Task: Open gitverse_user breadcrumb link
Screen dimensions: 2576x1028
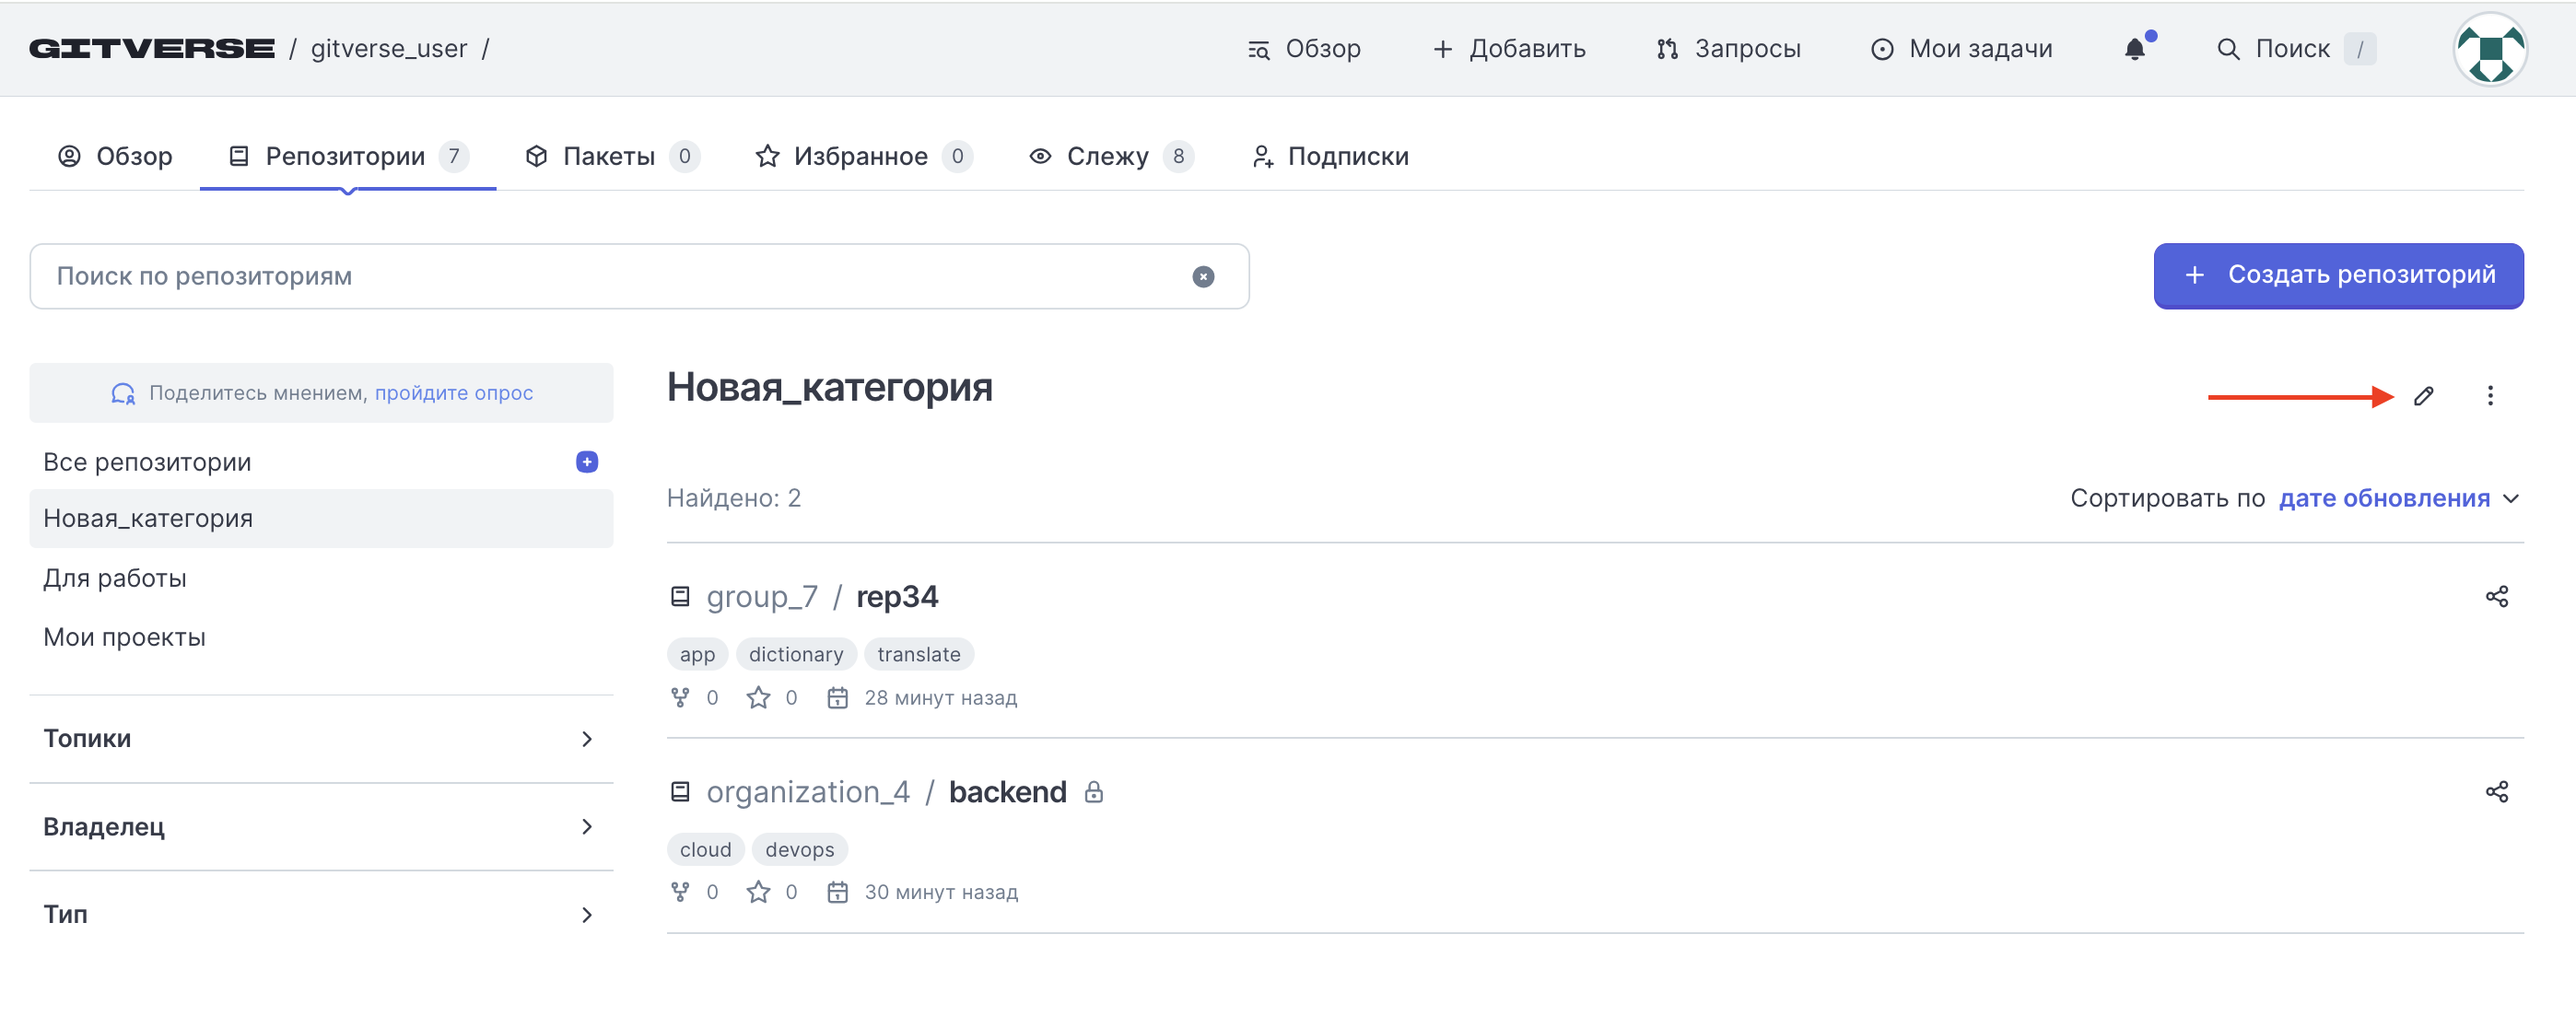Action: (389, 48)
